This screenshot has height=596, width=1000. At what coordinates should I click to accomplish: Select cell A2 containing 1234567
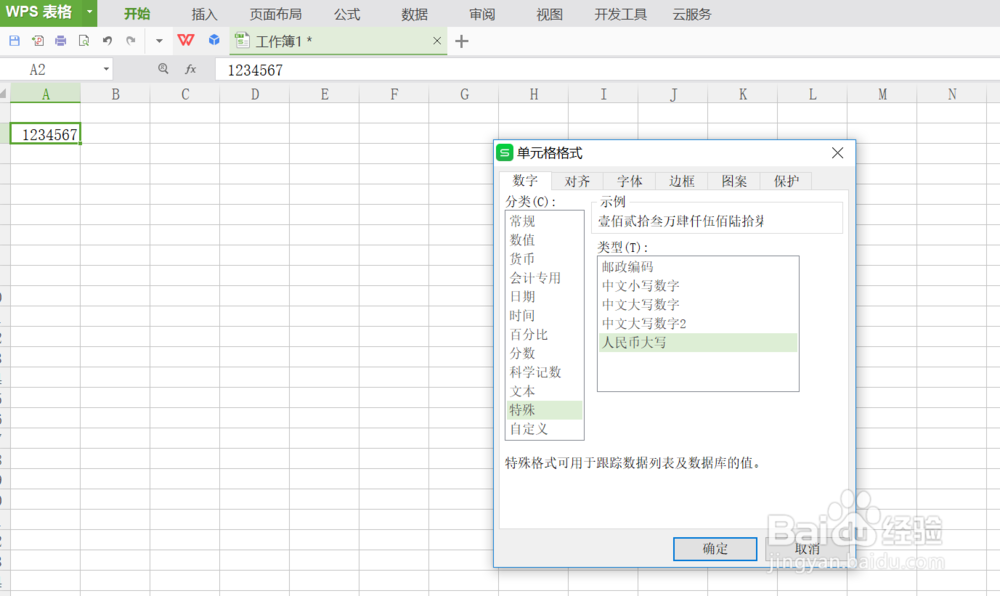tap(45, 134)
